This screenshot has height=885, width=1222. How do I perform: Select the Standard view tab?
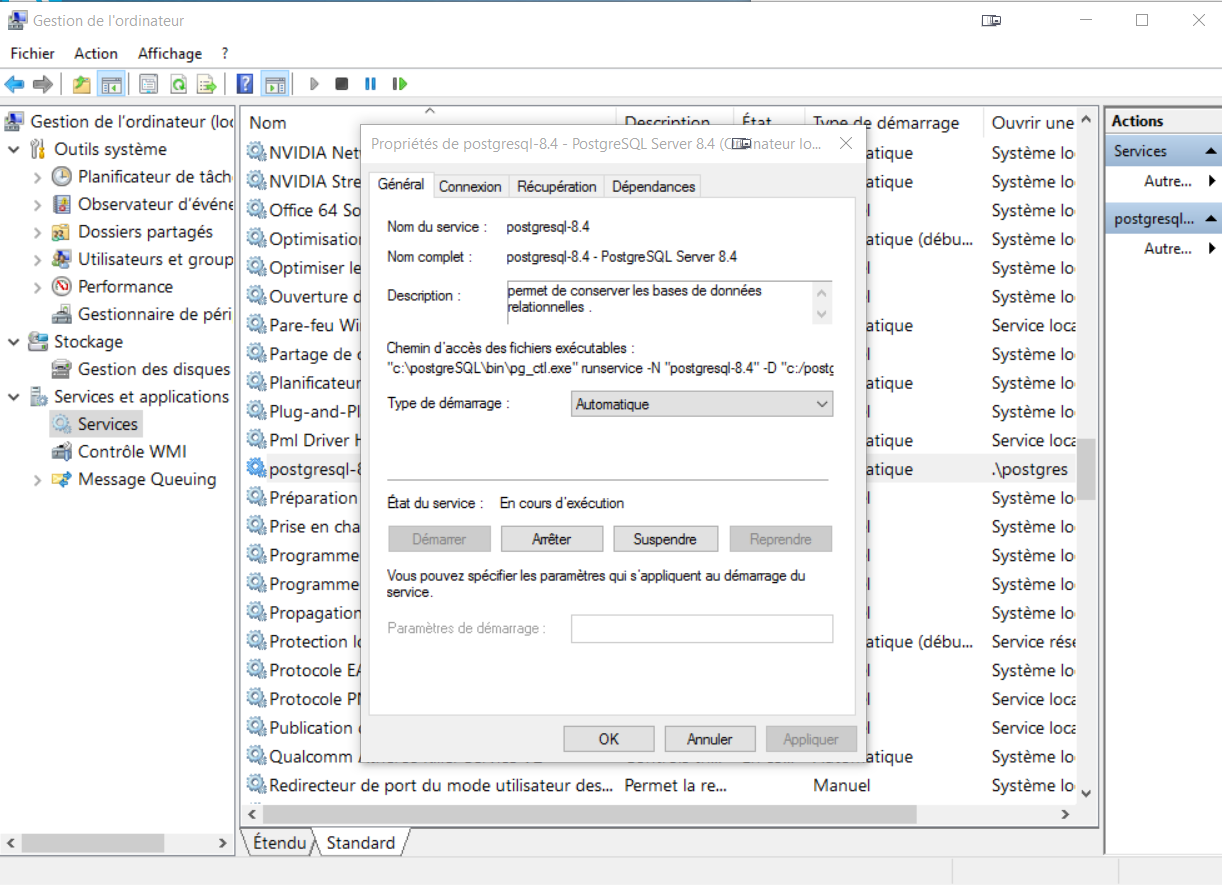(361, 842)
